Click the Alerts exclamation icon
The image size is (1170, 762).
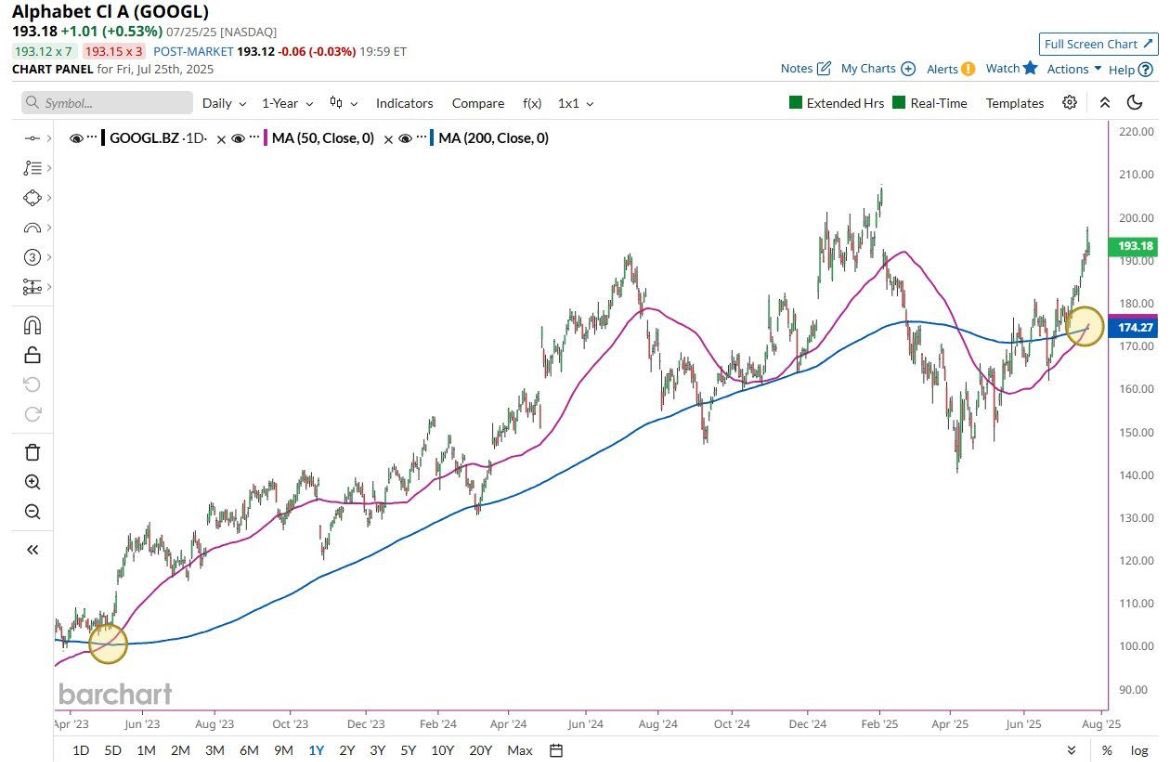(968, 69)
